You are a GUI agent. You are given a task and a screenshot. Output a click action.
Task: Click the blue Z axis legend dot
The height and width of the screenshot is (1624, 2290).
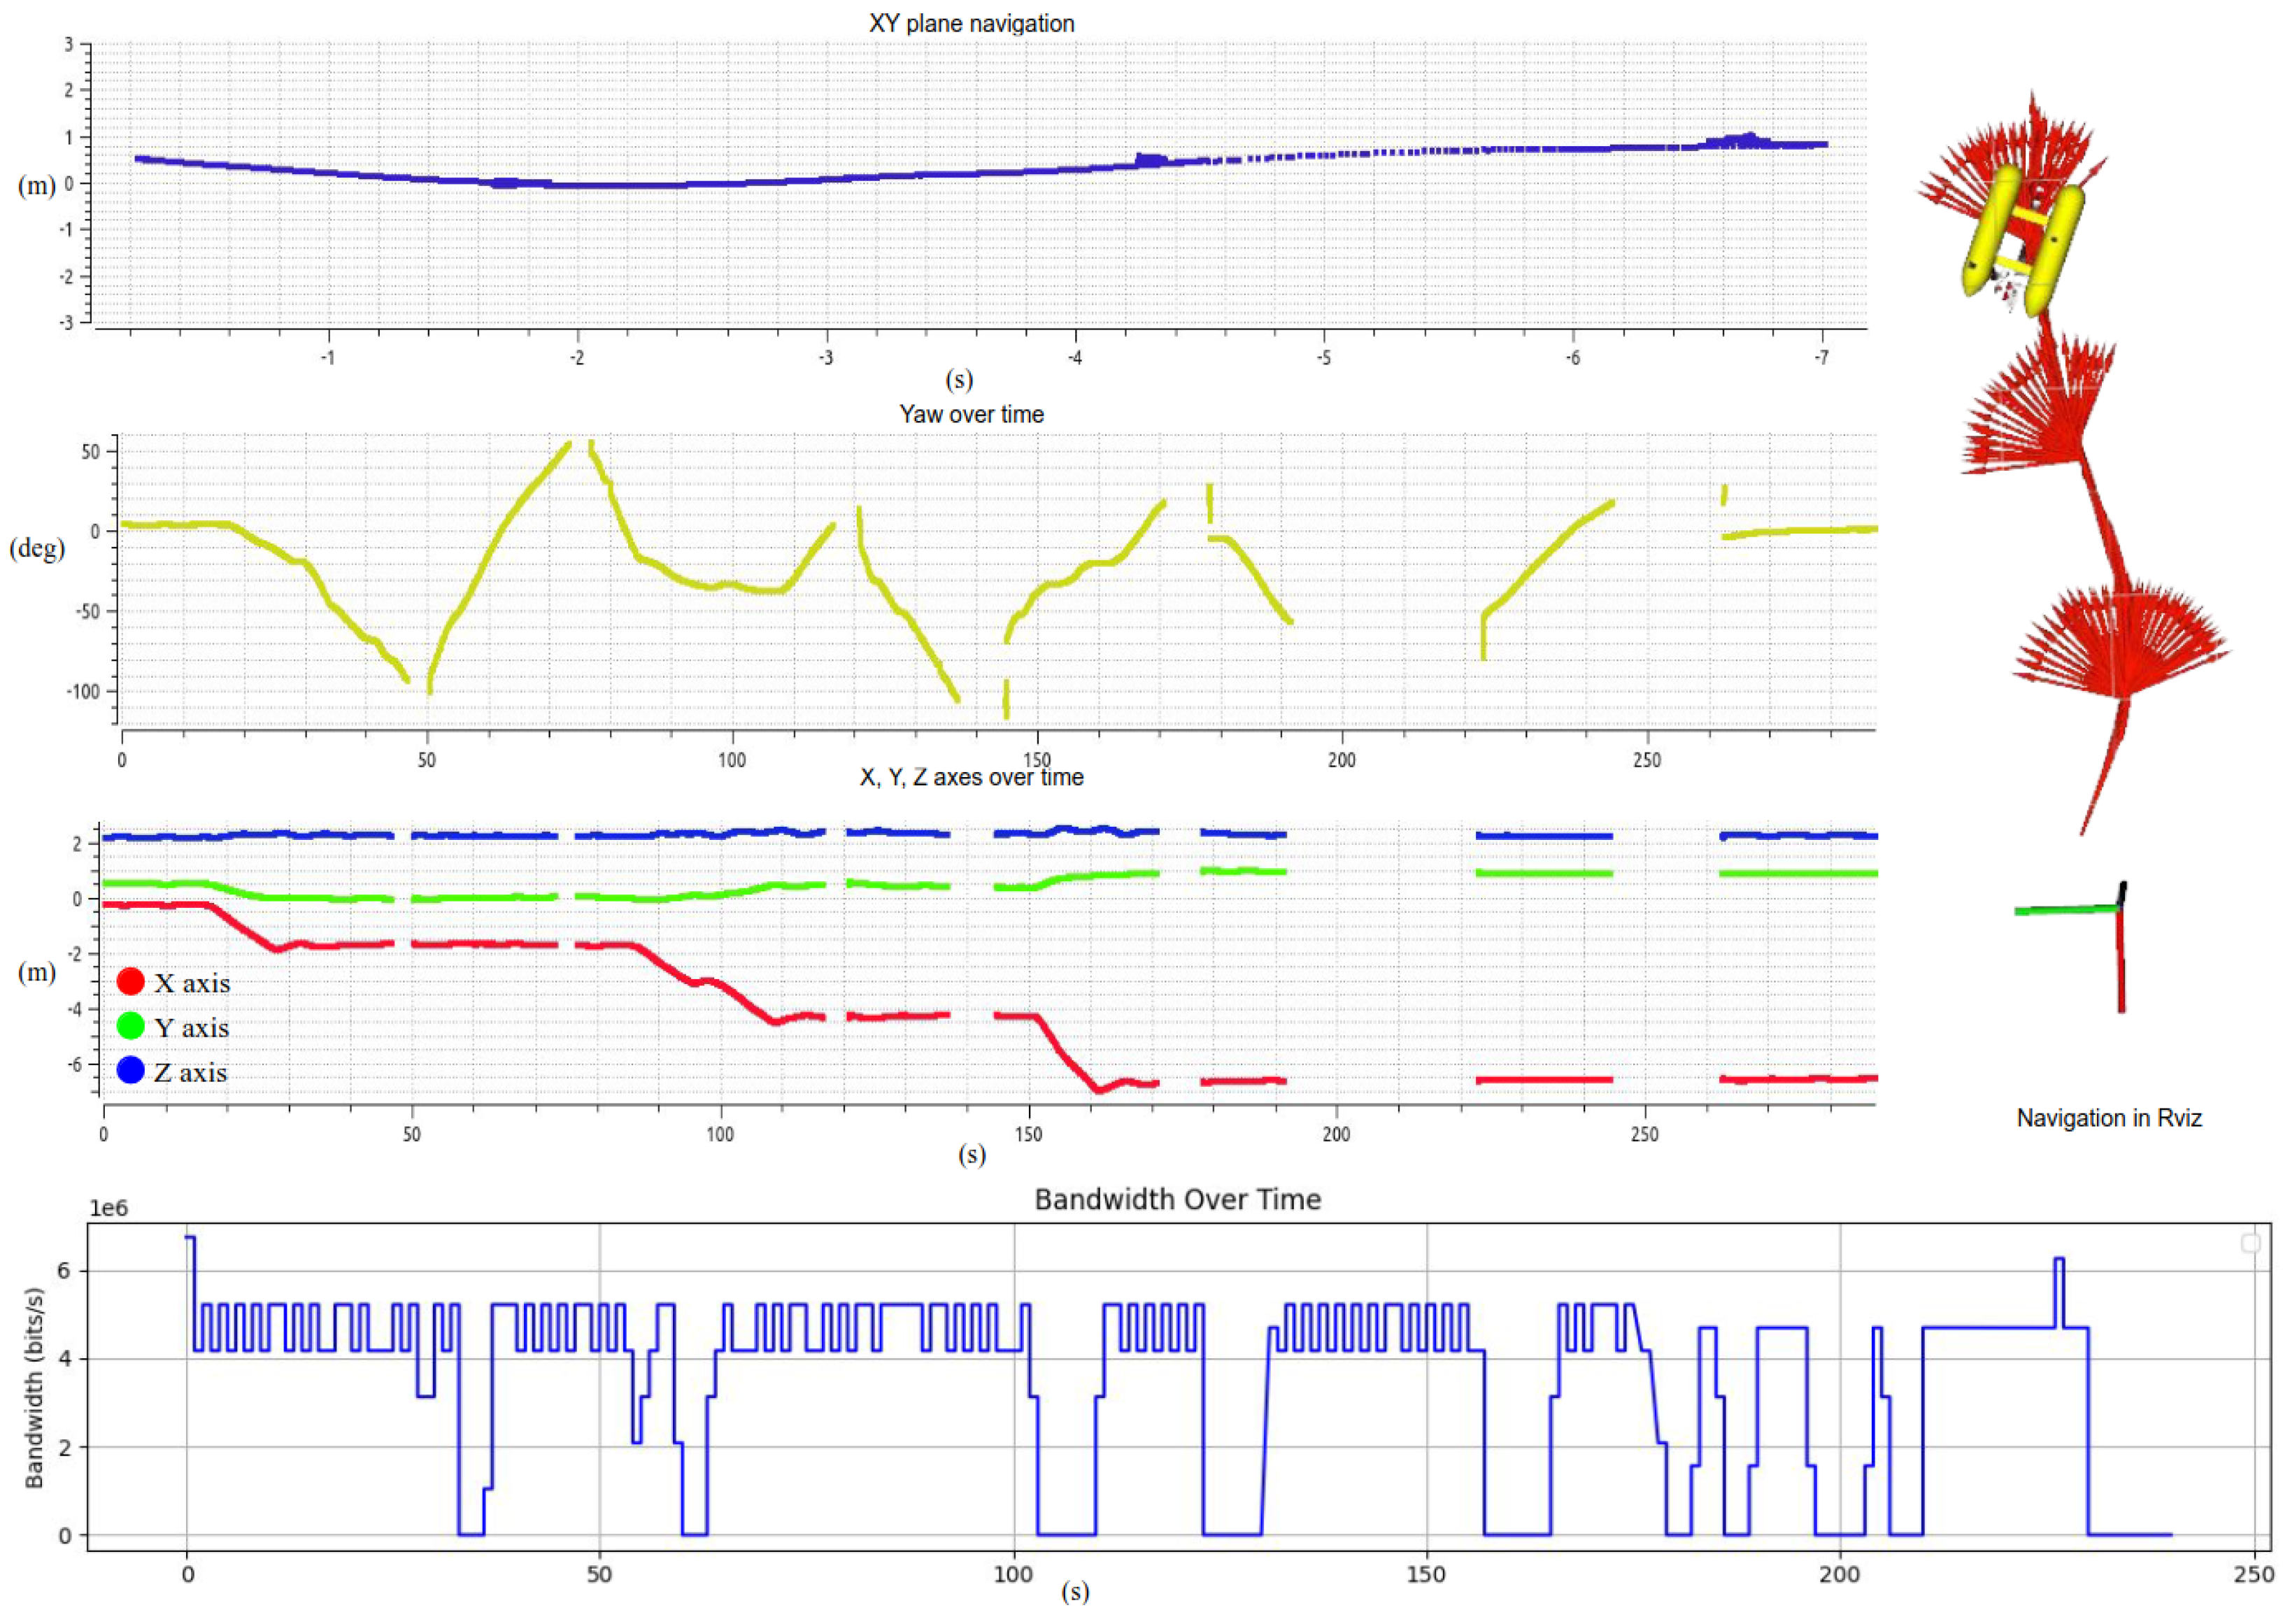coord(131,1070)
